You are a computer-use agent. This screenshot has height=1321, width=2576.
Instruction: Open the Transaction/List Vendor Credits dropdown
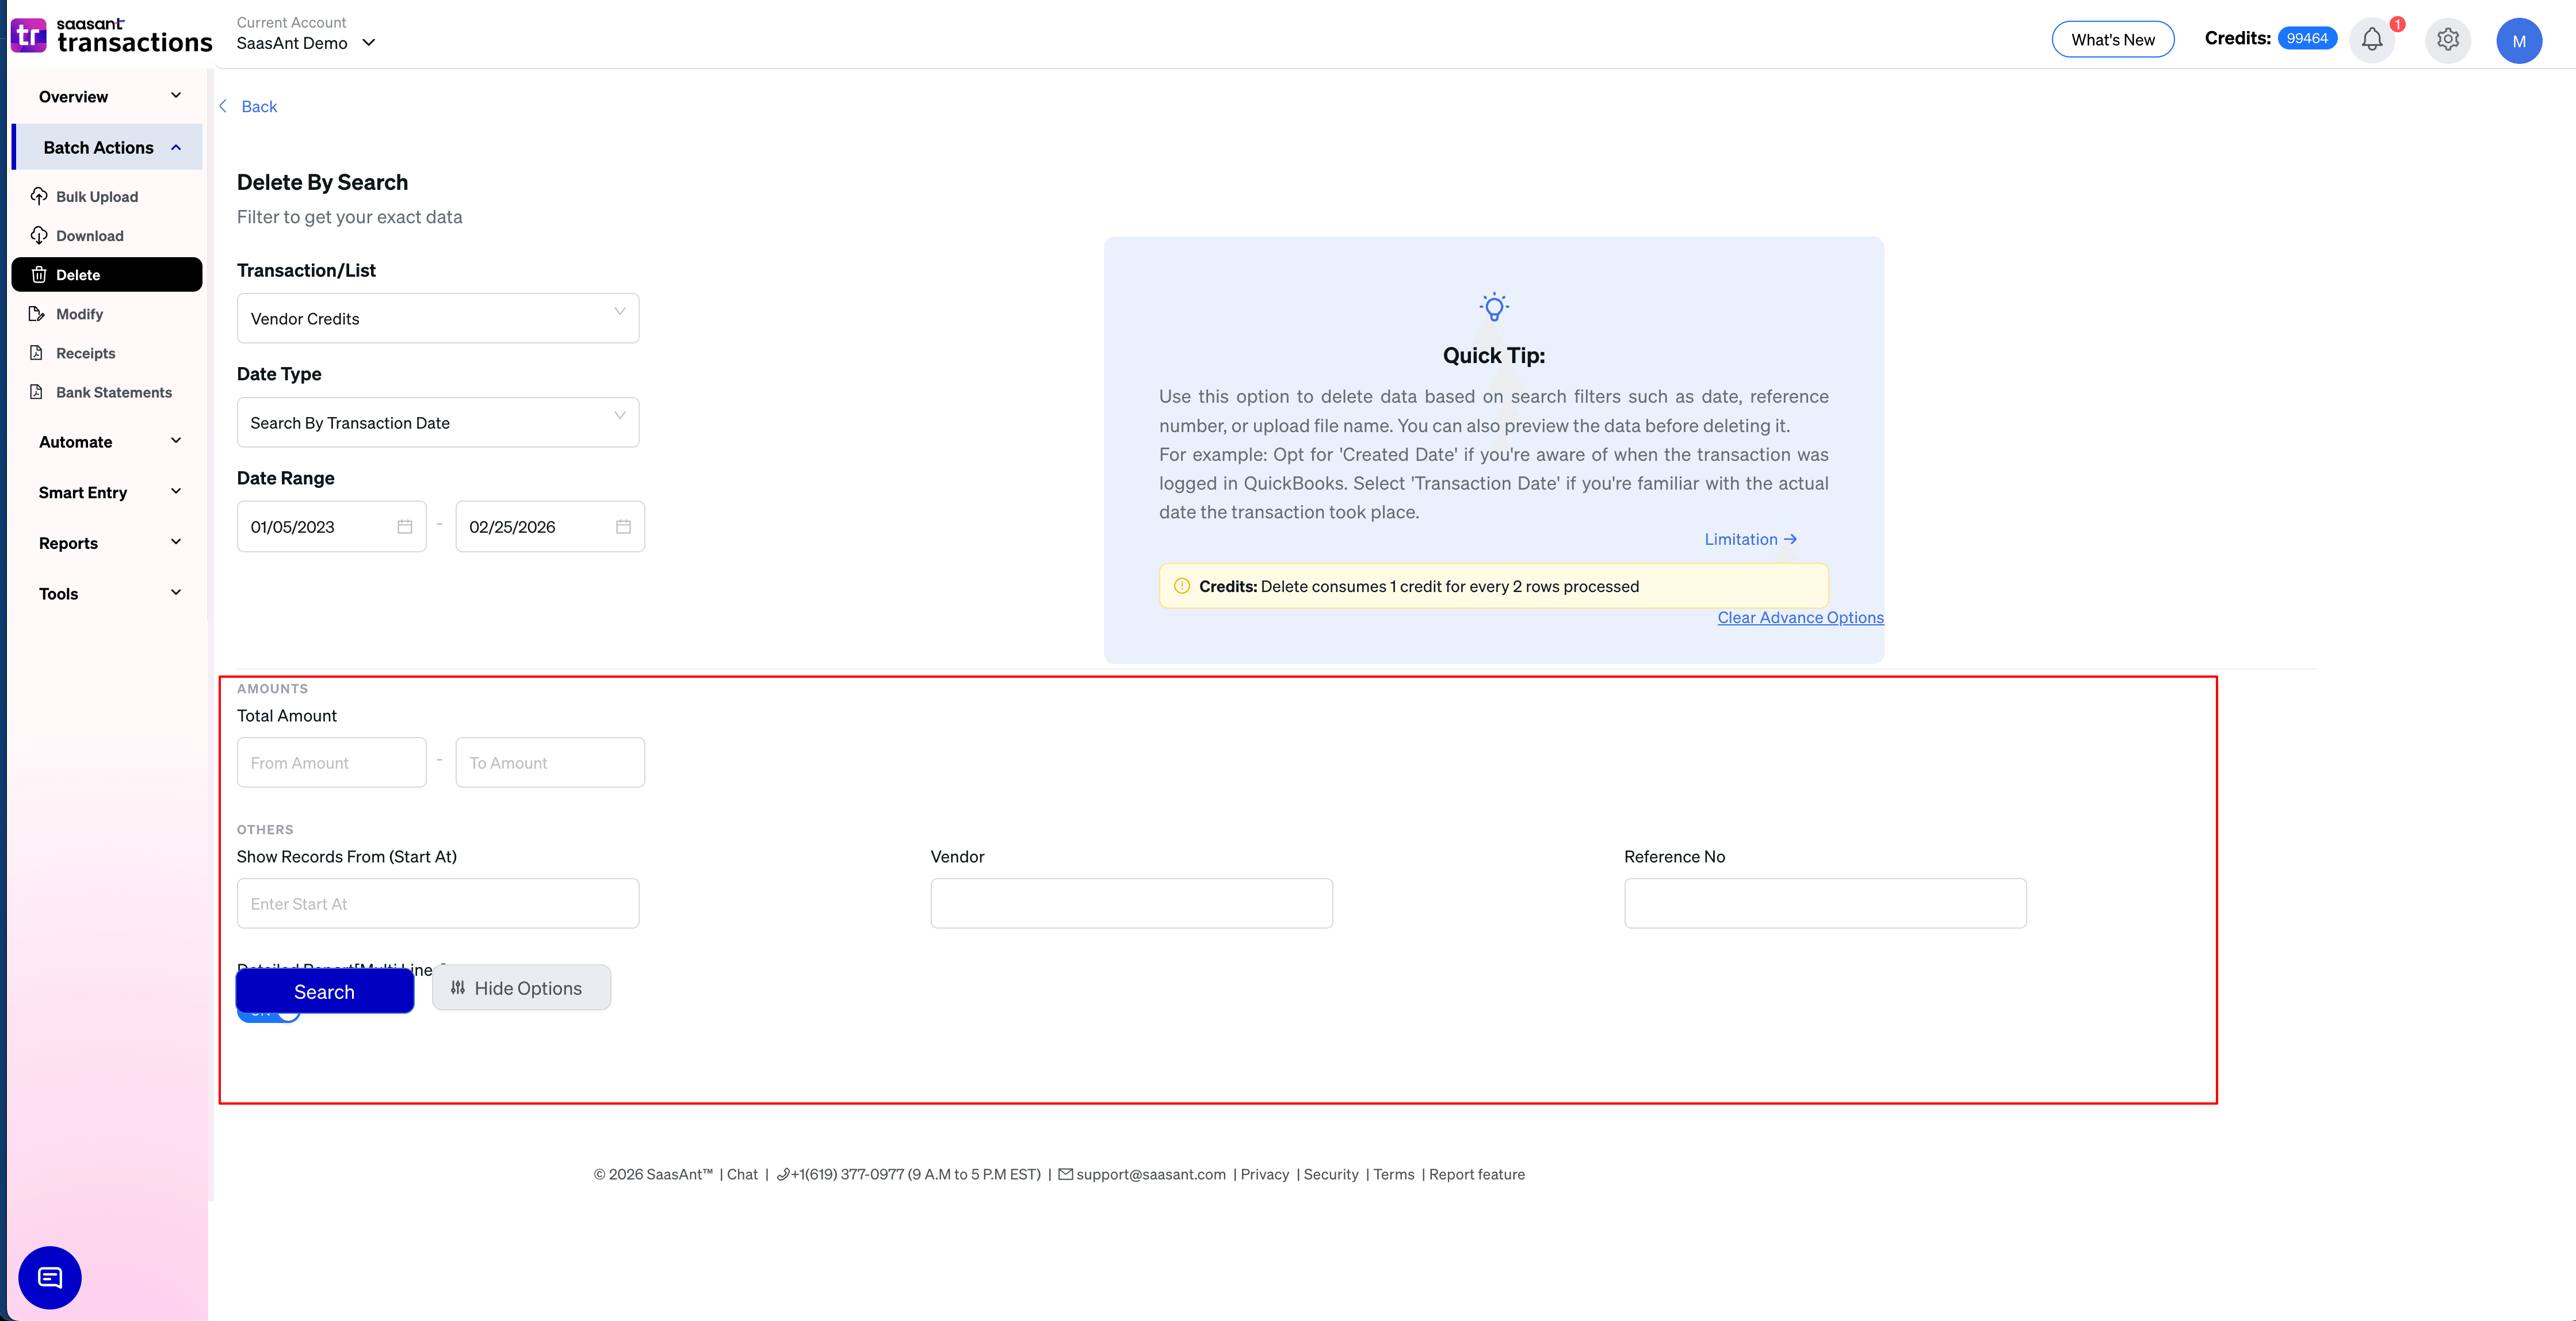pyautogui.click(x=437, y=319)
